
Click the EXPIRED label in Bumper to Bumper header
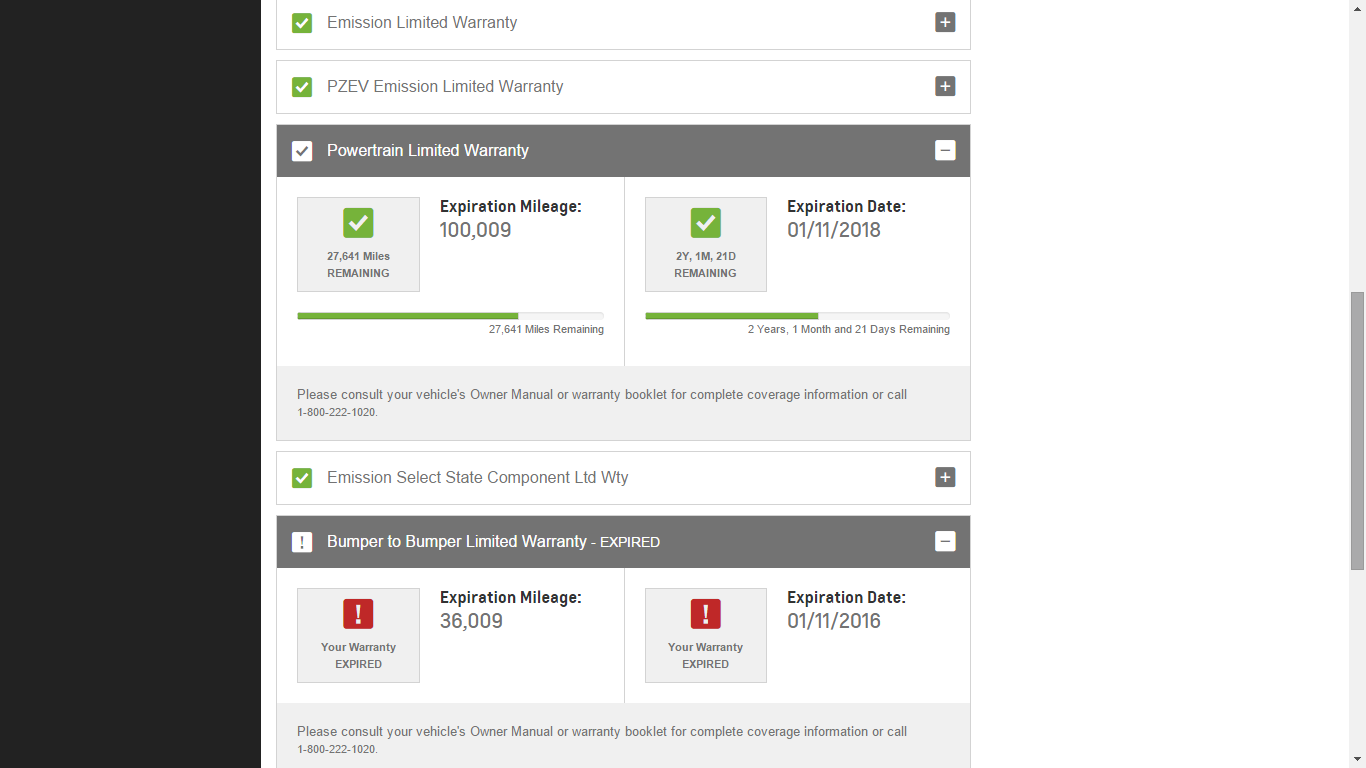tap(630, 542)
